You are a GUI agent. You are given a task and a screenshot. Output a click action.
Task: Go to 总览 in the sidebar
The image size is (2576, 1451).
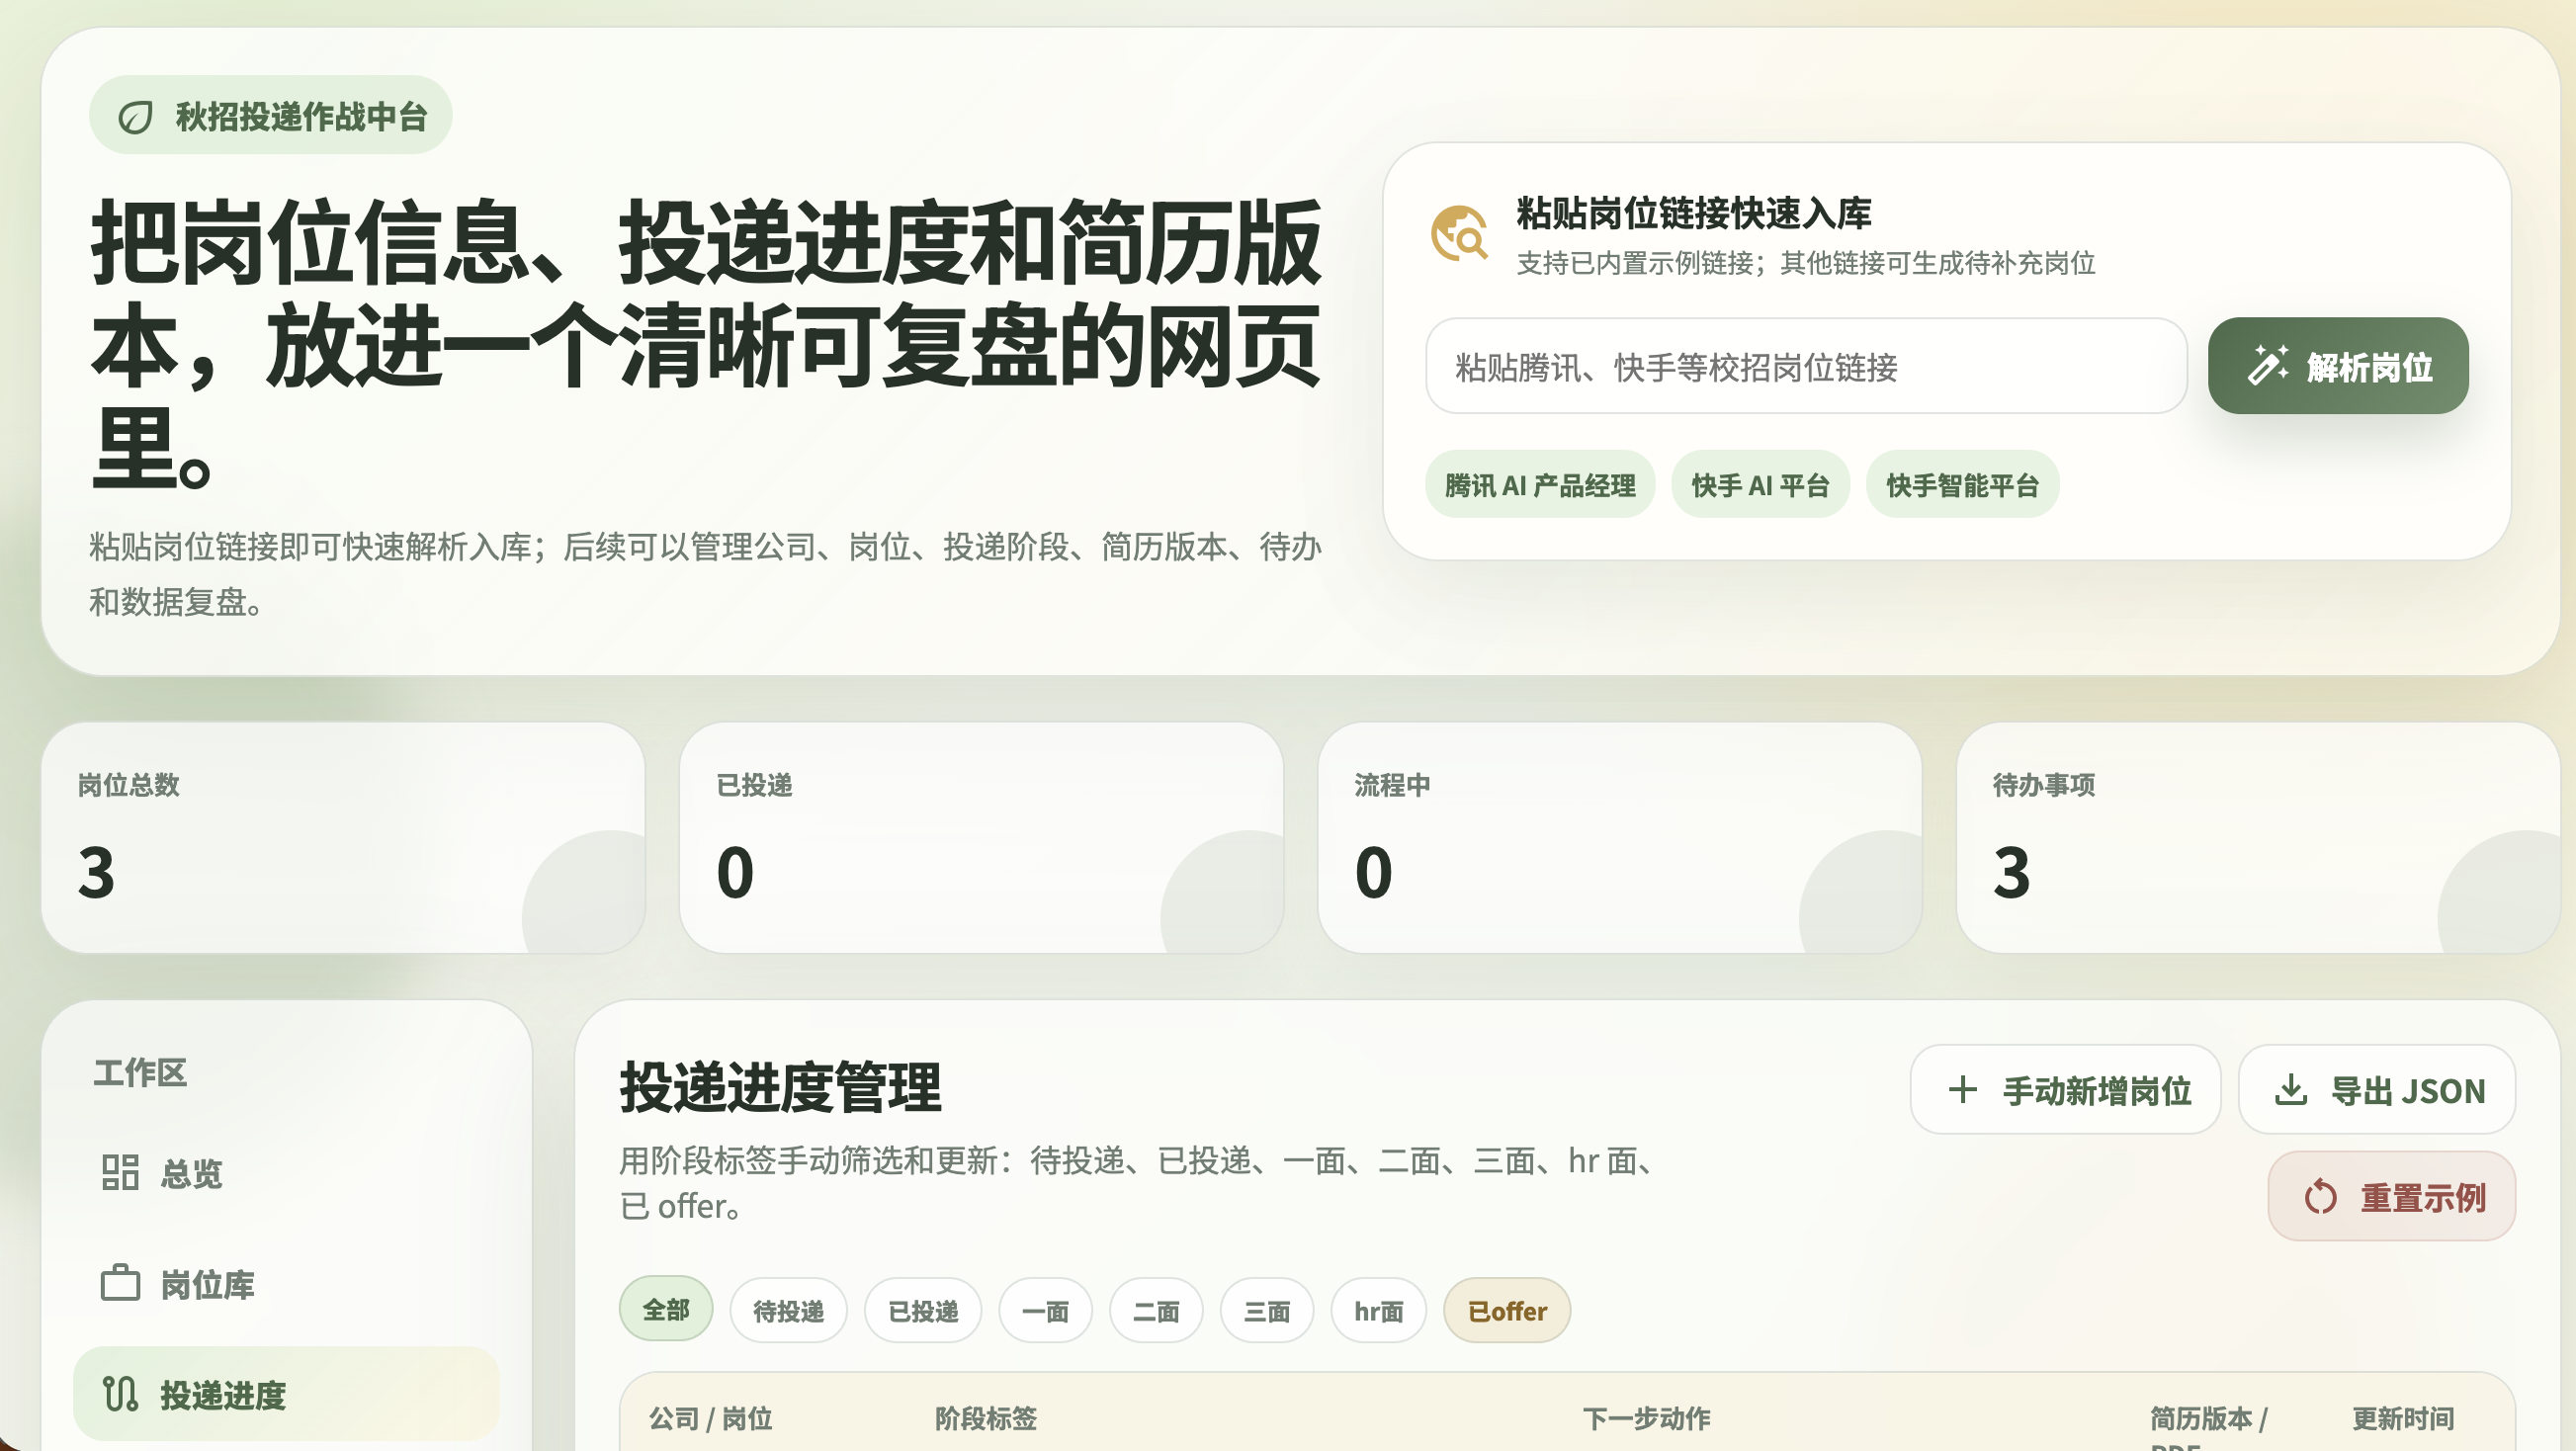(x=286, y=1172)
